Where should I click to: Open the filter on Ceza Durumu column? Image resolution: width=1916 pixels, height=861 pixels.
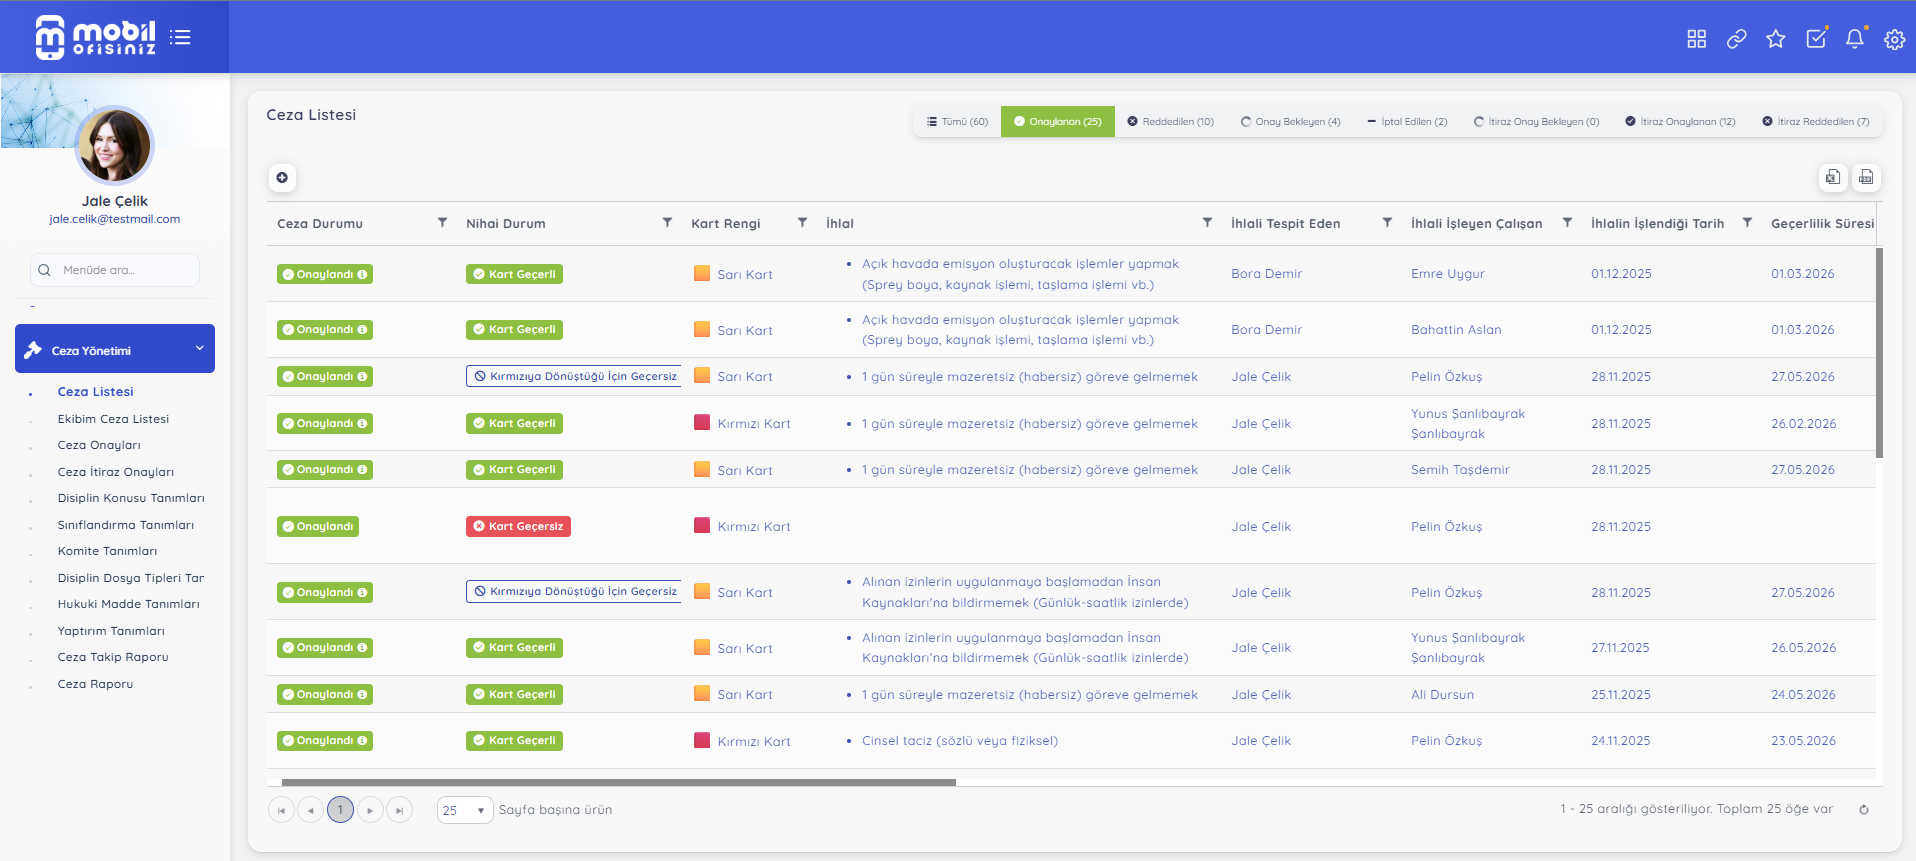coord(442,223)
